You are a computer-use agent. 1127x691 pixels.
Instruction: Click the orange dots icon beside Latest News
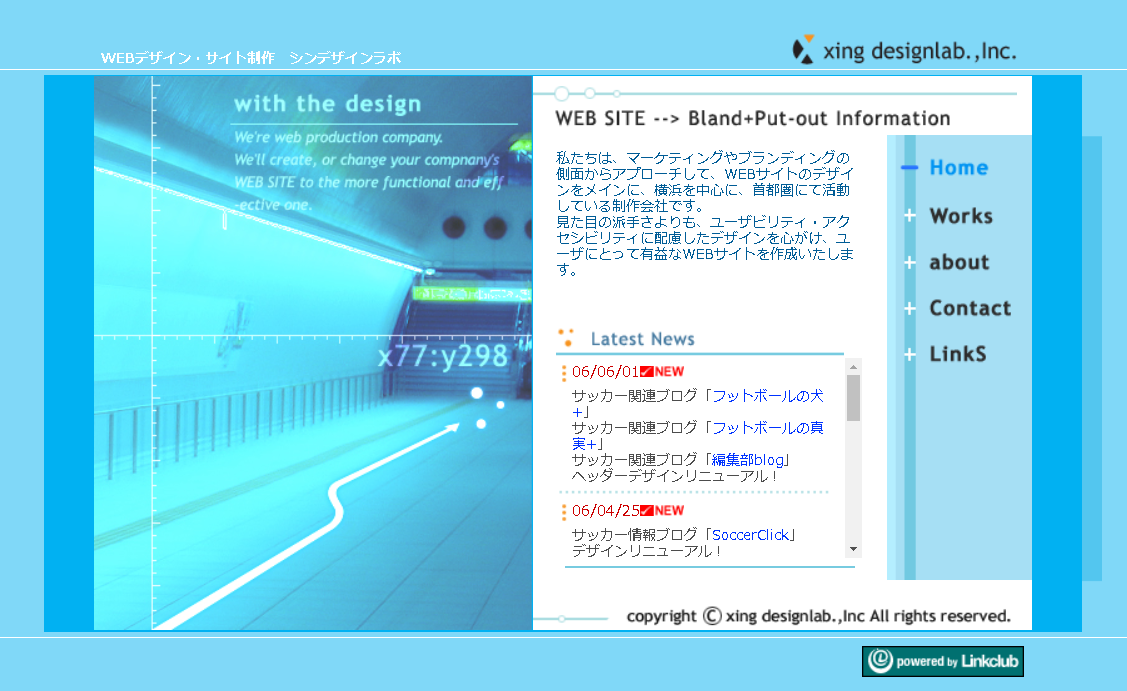pos(566,338)
